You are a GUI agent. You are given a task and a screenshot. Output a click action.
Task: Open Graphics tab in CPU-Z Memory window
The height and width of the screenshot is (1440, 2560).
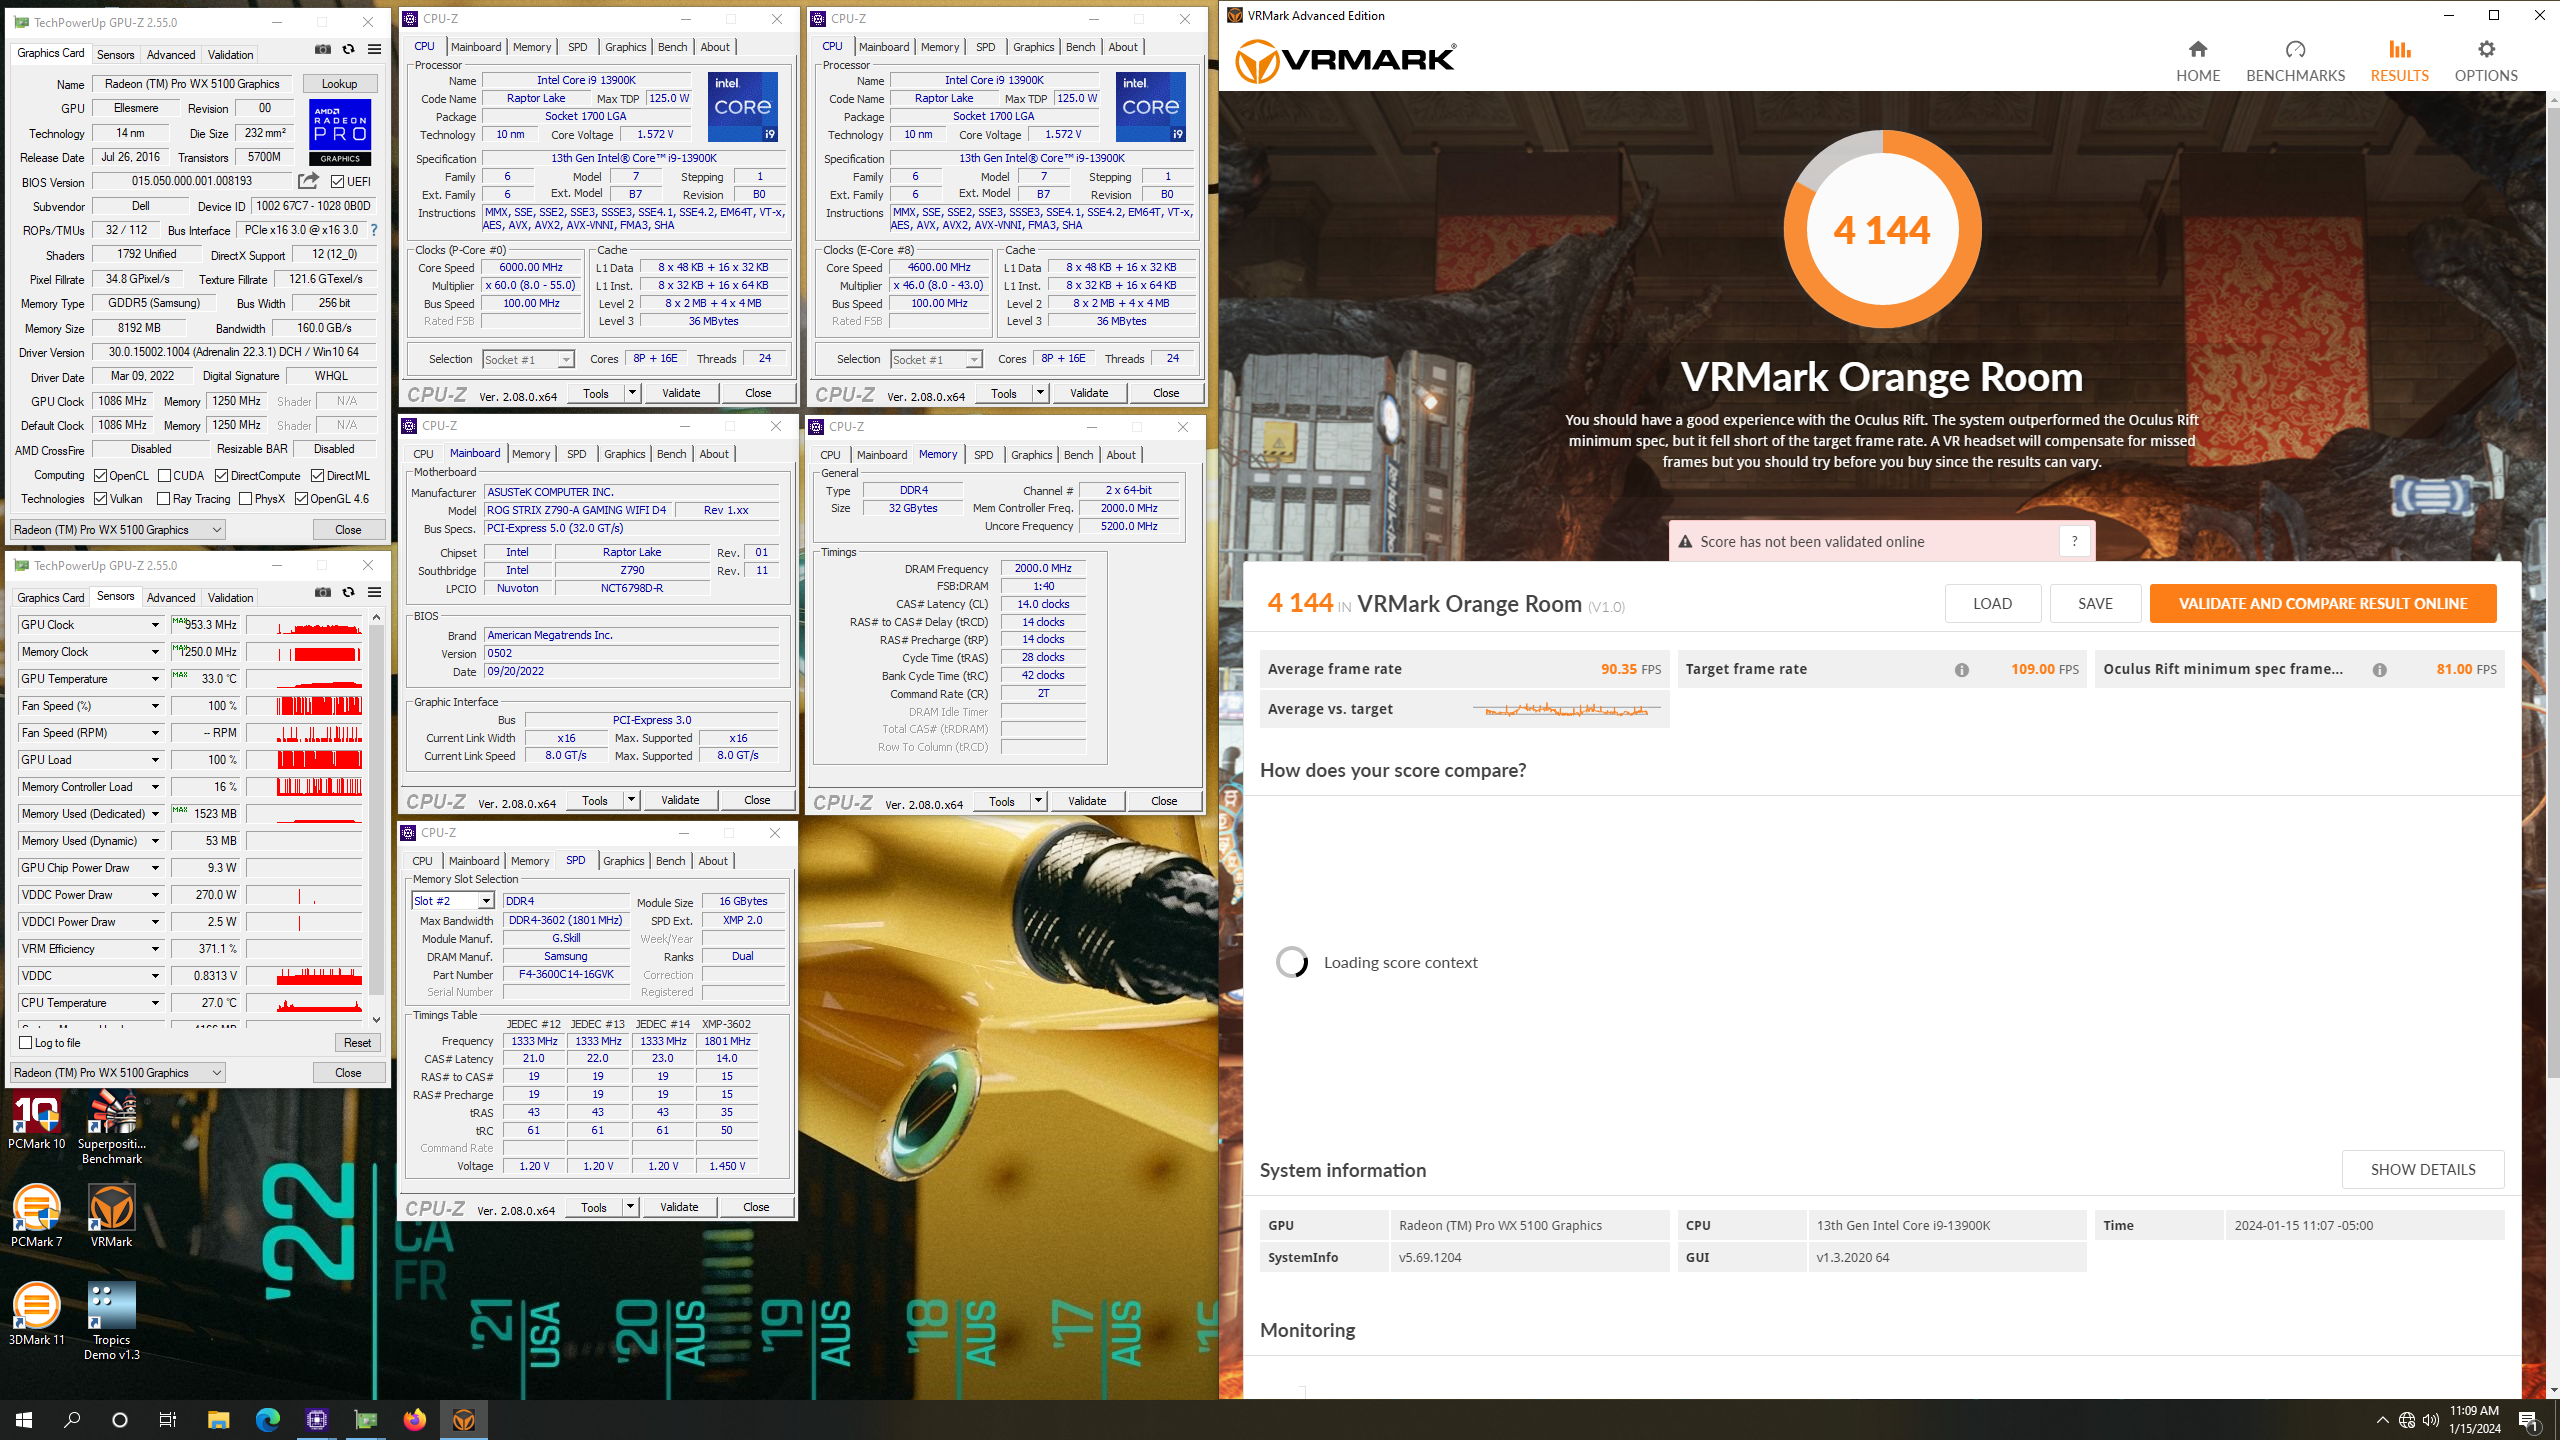(x=1031, y=455)
